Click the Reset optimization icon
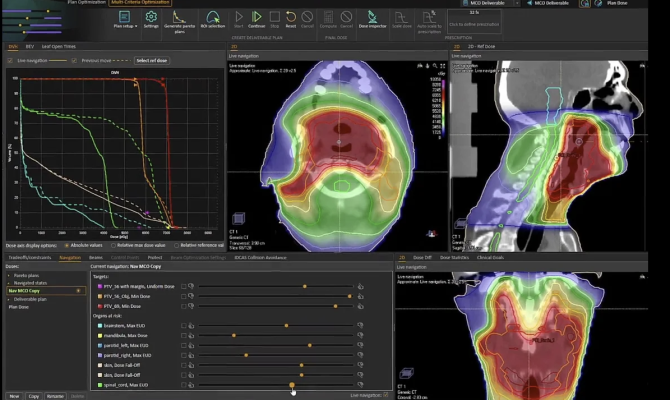The image size is (670, 400). click(291, 18)
